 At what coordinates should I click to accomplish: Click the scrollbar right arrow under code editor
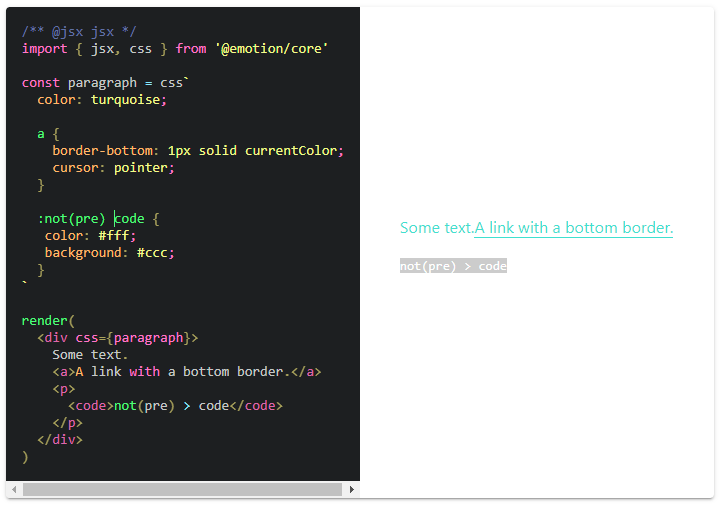point(351,489)
